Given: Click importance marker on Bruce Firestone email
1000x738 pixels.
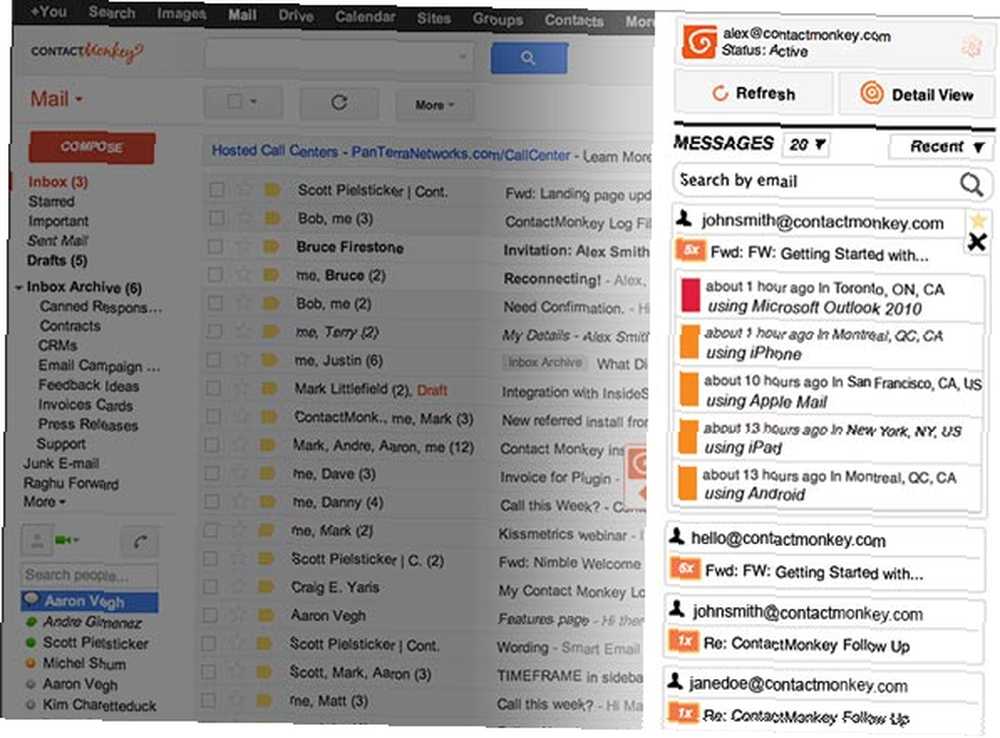Looking at the screenshot, I should coord(271,246).
